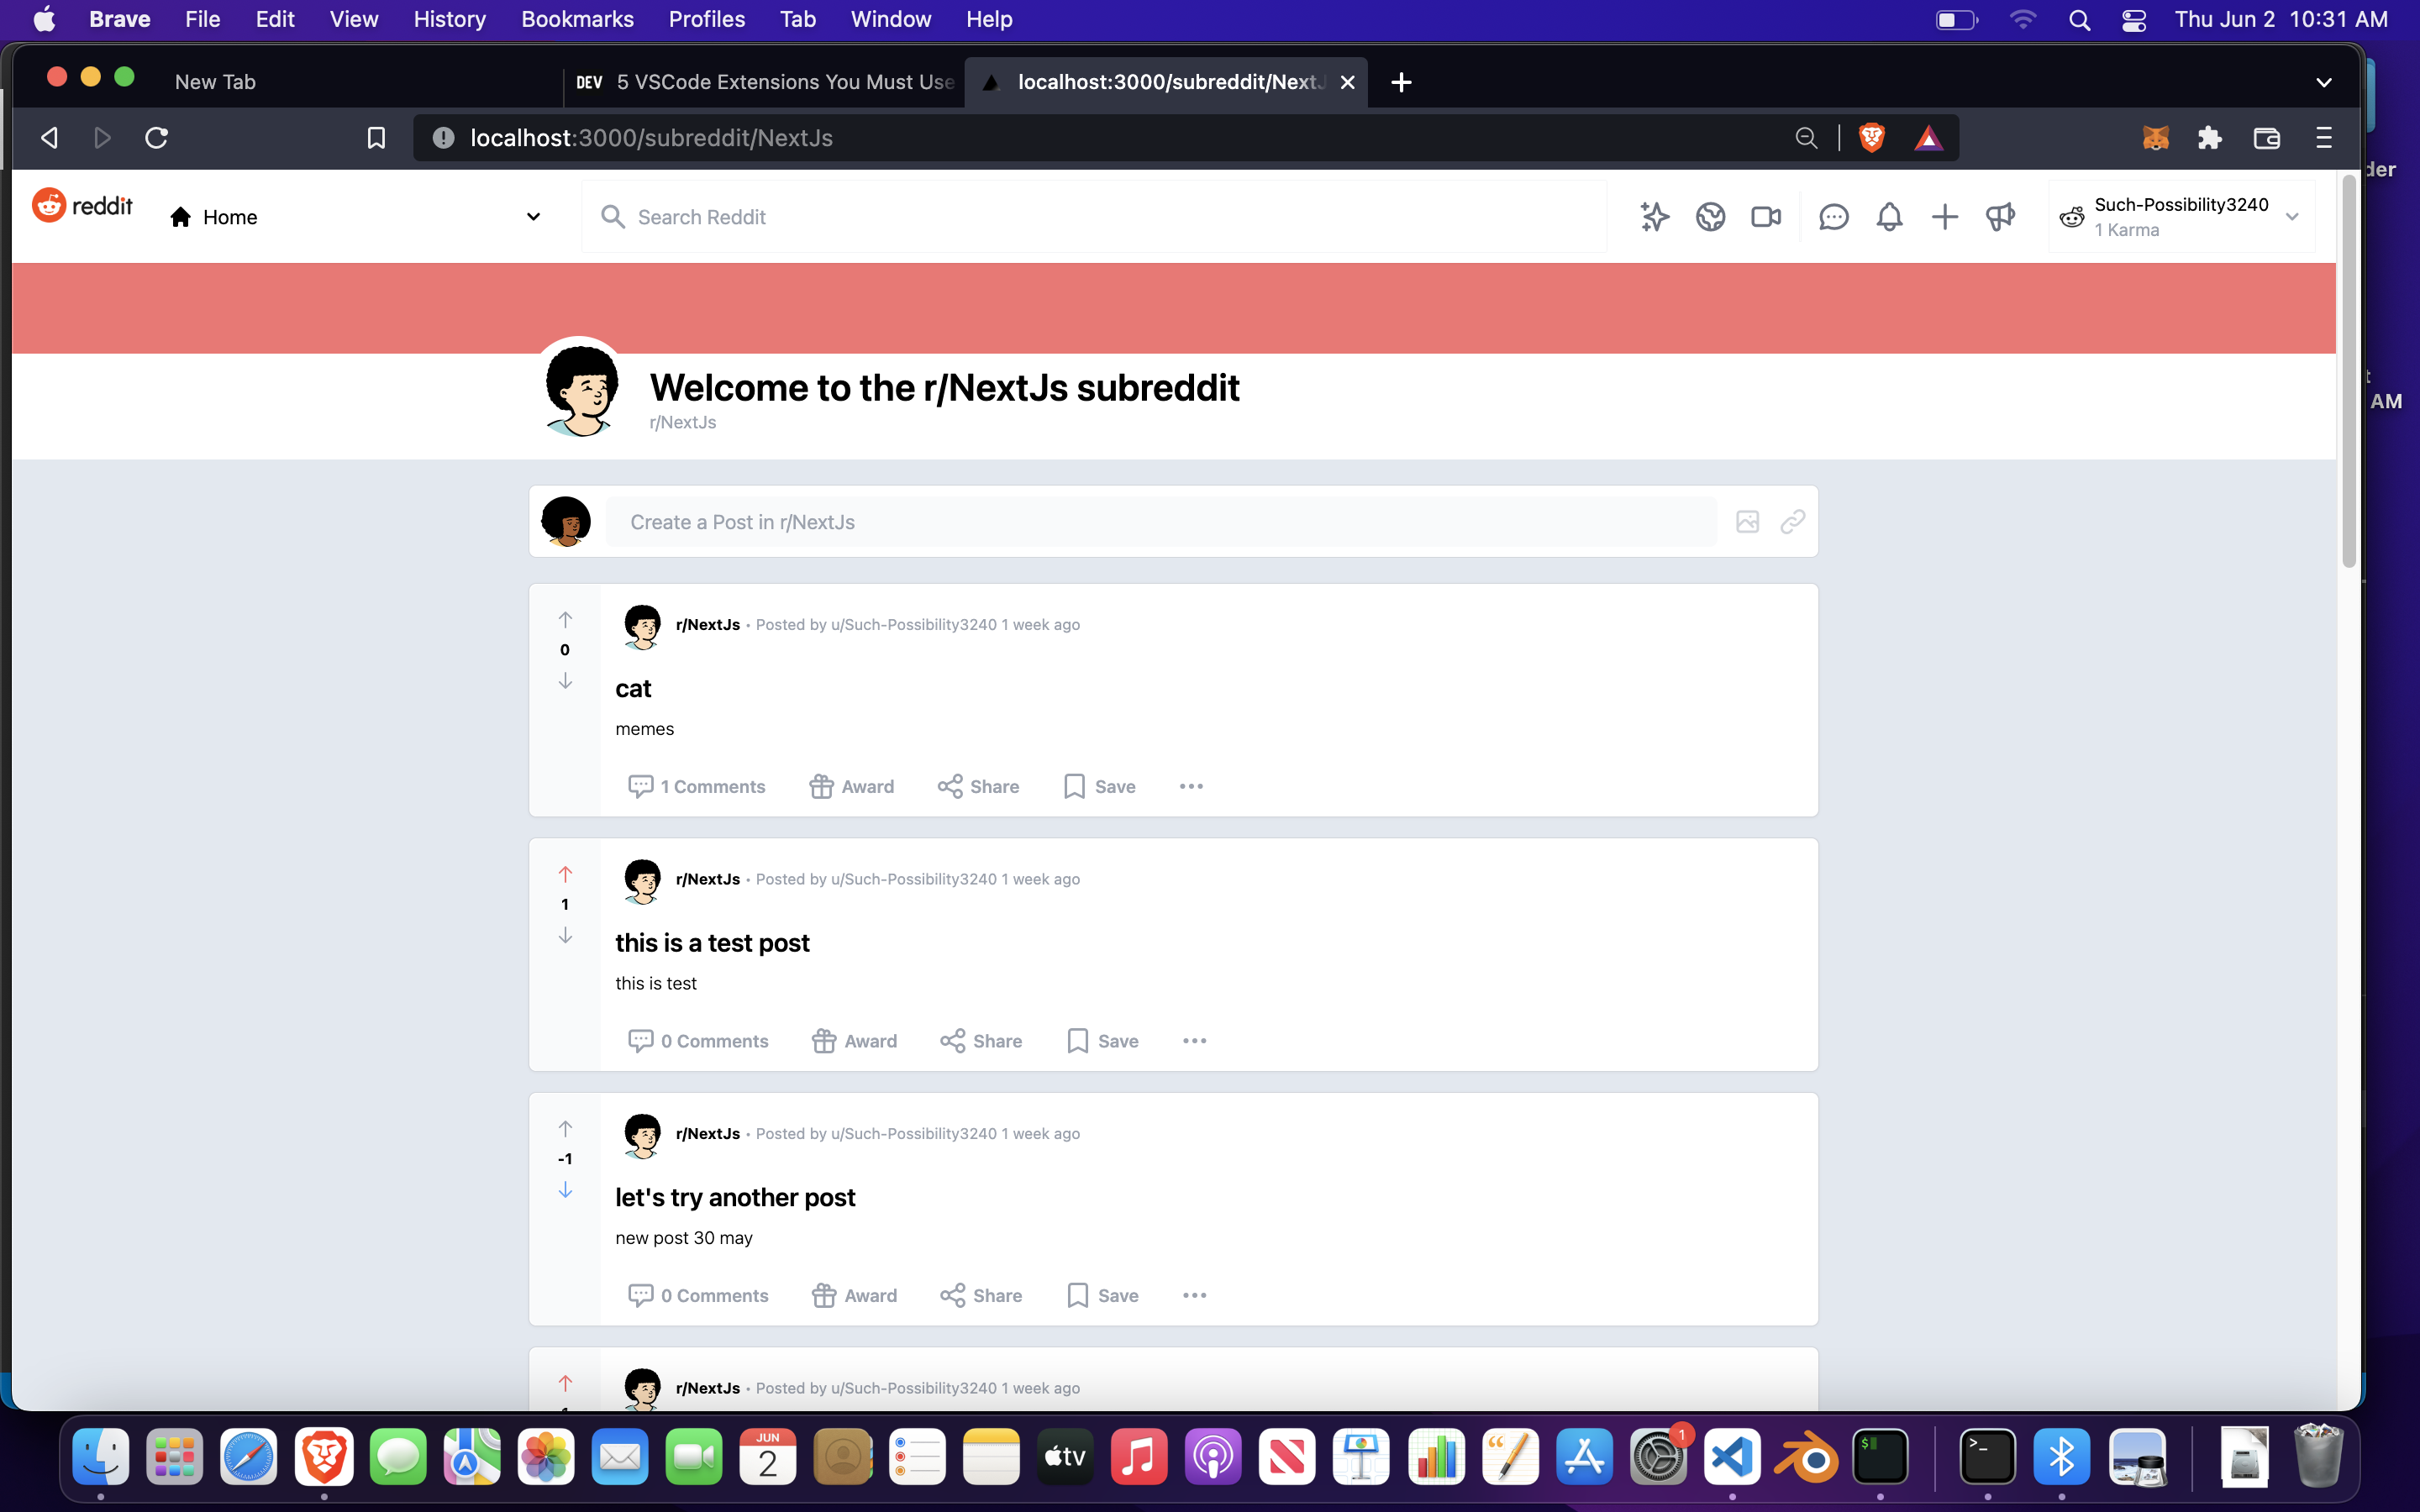Toggle upvote on 'let's try another post'
The image size is (2420, 1512).
click(565, 1129)
